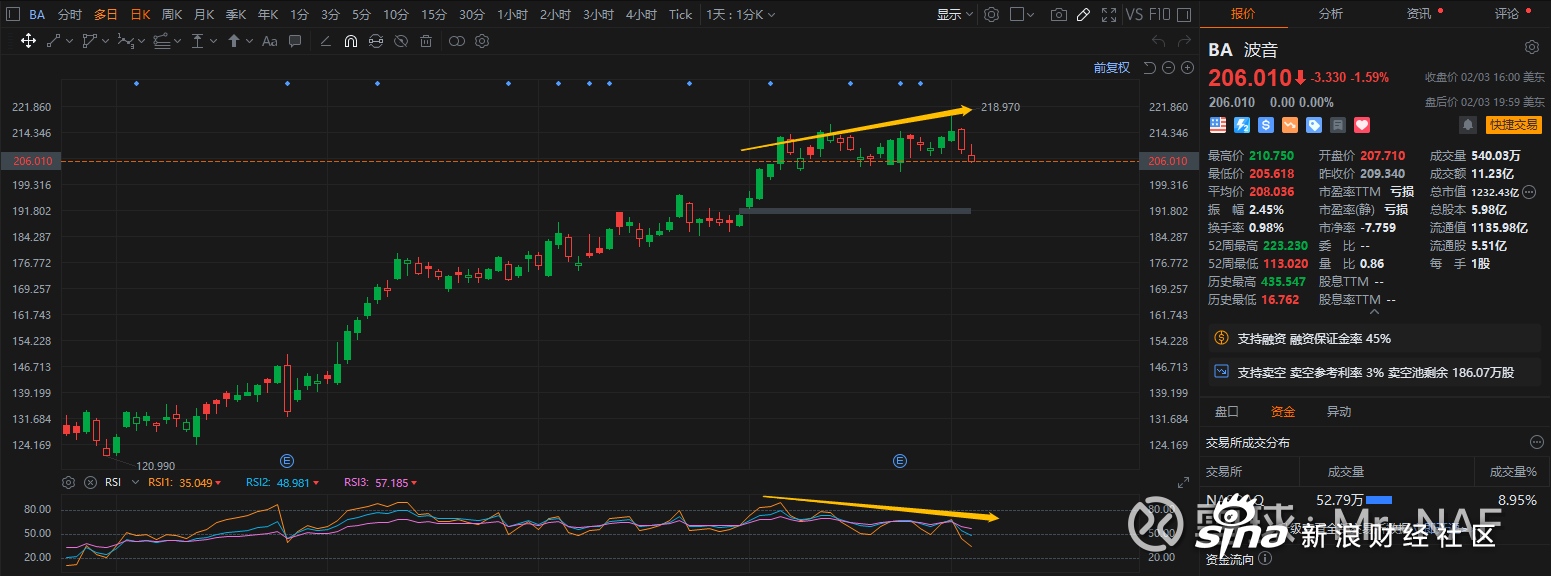Expand the line tool dropdown arrow
Viewport: 1551px width, 576px height.
click(x=70, y=41)
